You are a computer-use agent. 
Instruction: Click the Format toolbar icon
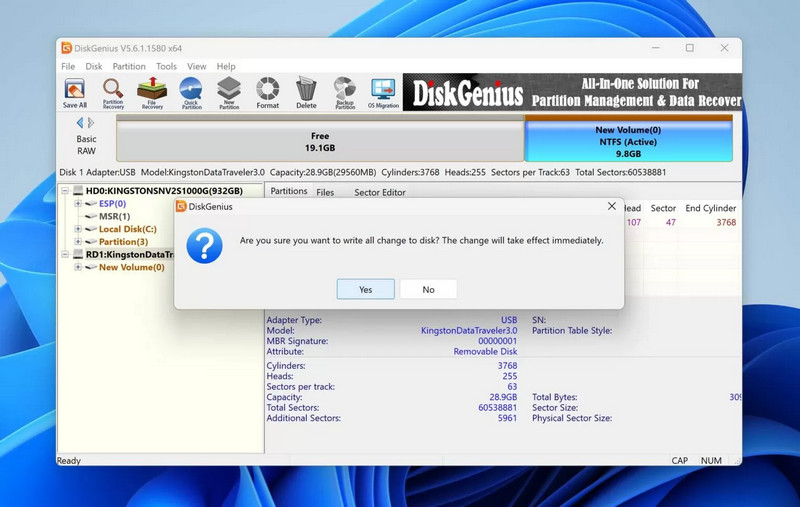(x=267, y=92)
